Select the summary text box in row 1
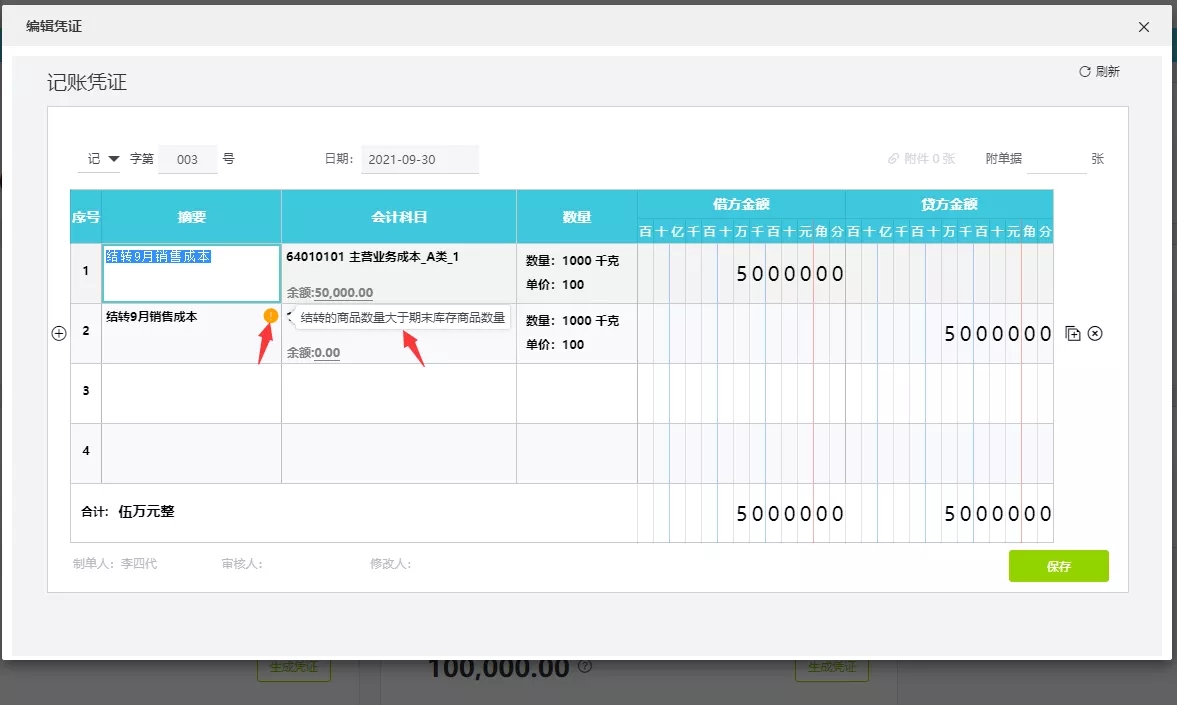The height and width of the screenshot is (705, 1177). click(191, 273)
